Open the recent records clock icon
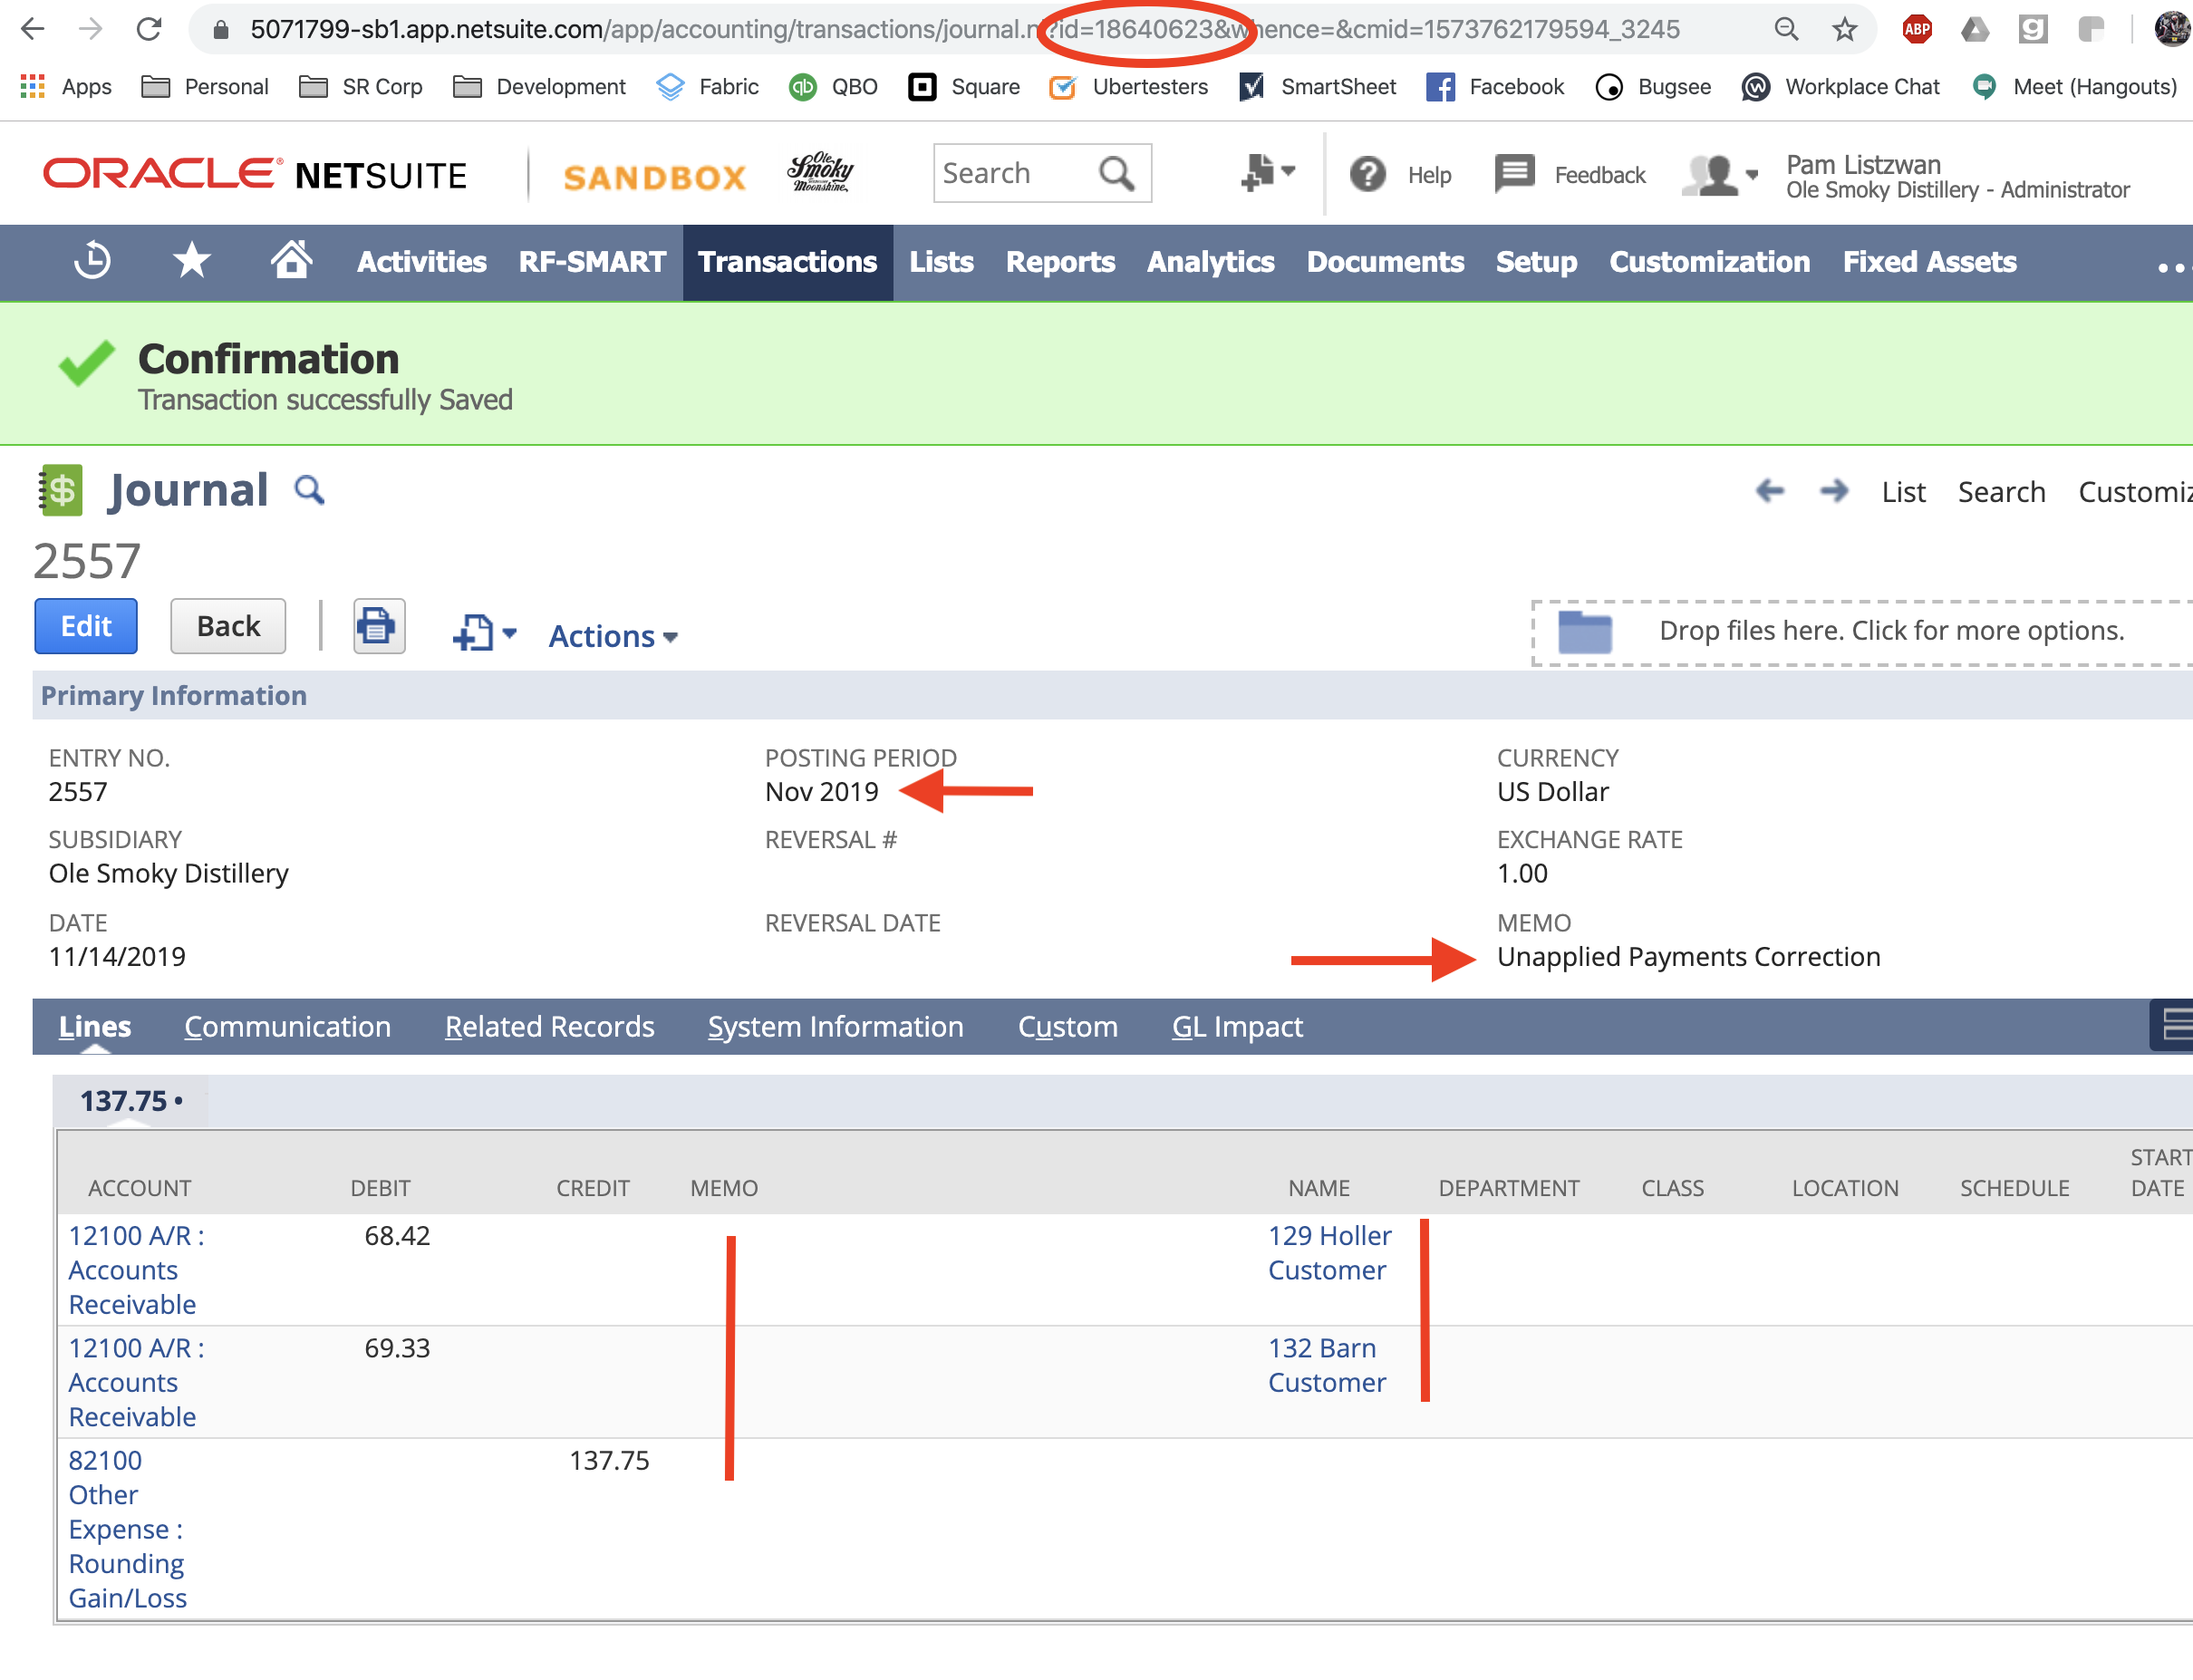 (93, 261)
